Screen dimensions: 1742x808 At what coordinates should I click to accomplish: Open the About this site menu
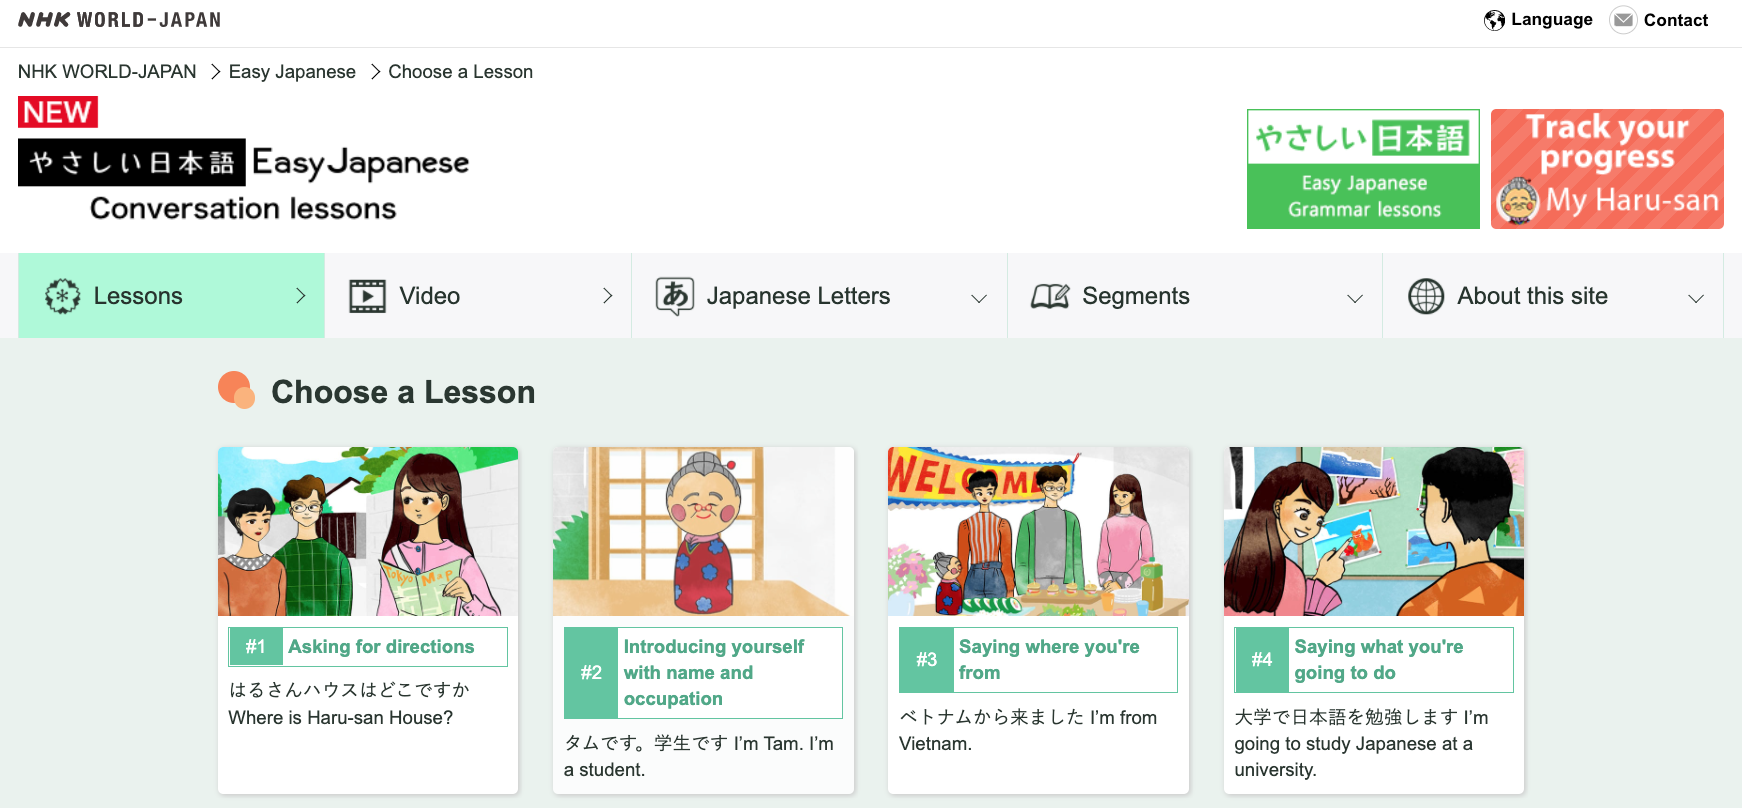1553,295
